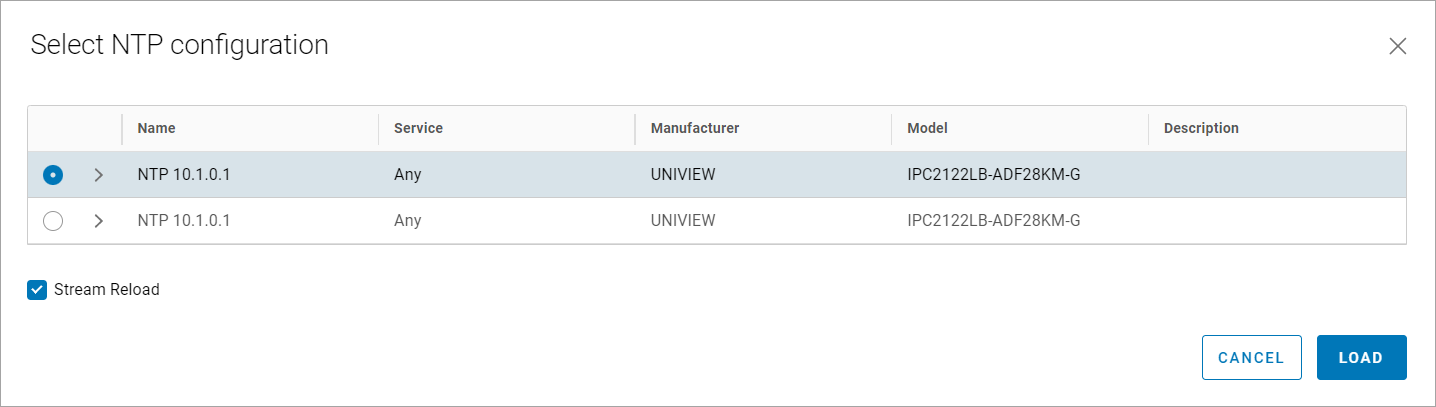This screenshot has height=407, width=1436.
Task: Click UNIVIEW in the highlighted row
Action: [683, 175]
